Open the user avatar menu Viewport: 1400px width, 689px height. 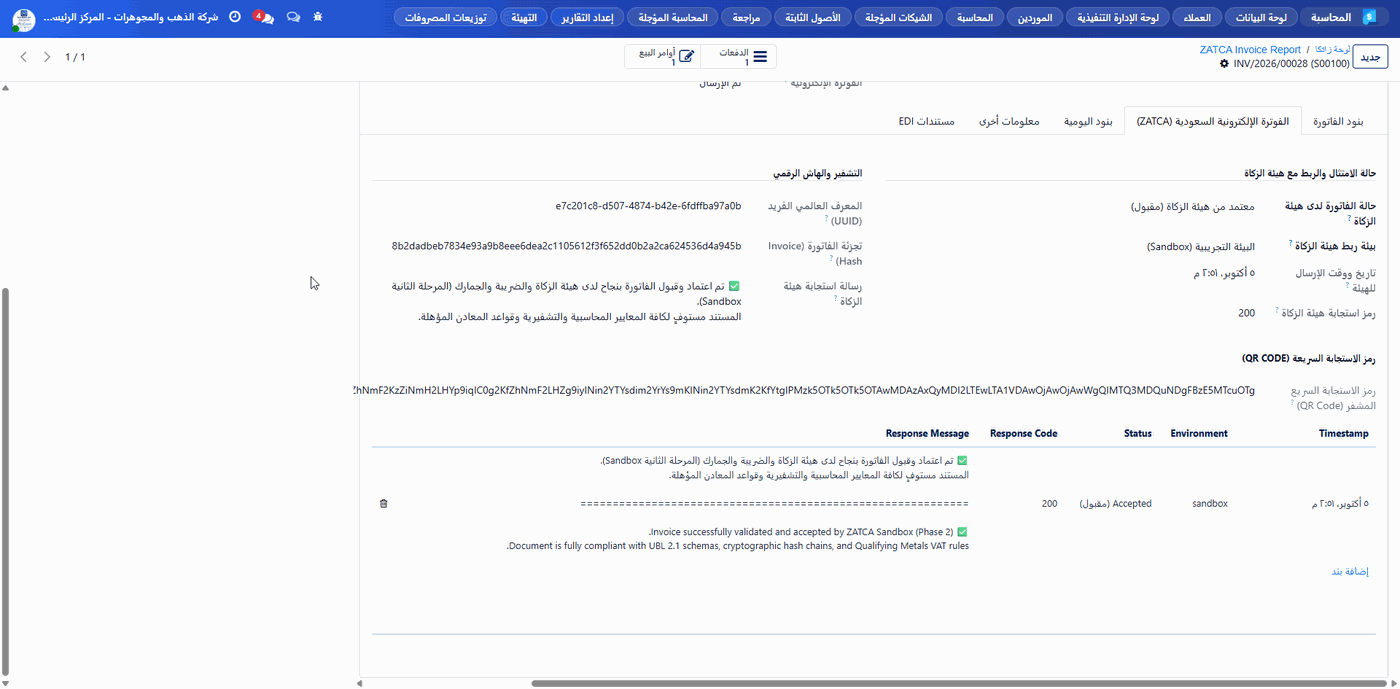pos(23,19)
